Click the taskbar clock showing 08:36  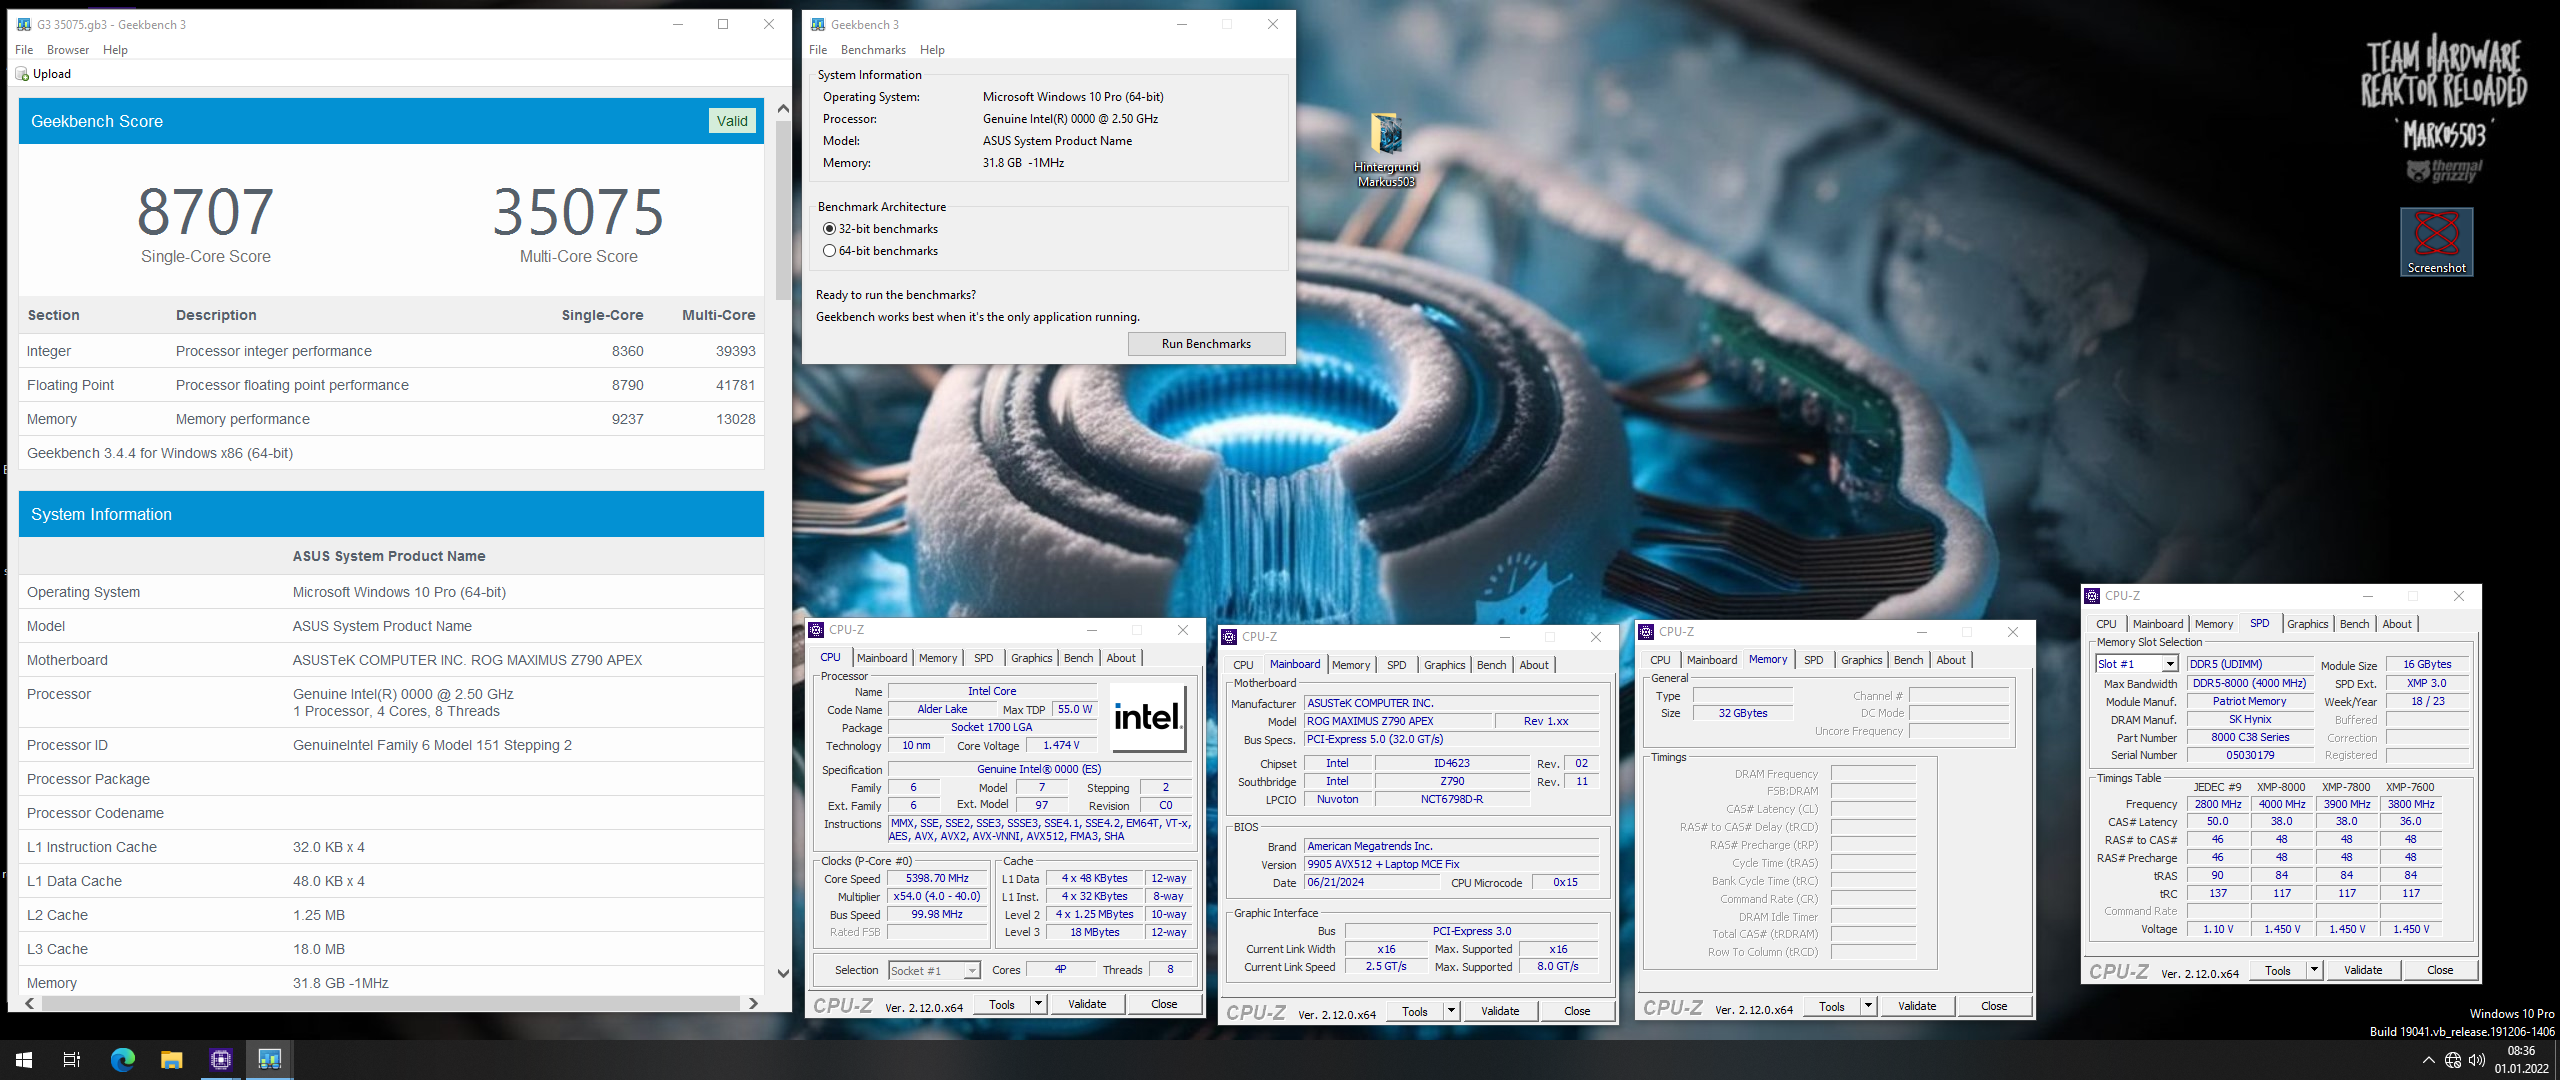pos(2521,1060)
